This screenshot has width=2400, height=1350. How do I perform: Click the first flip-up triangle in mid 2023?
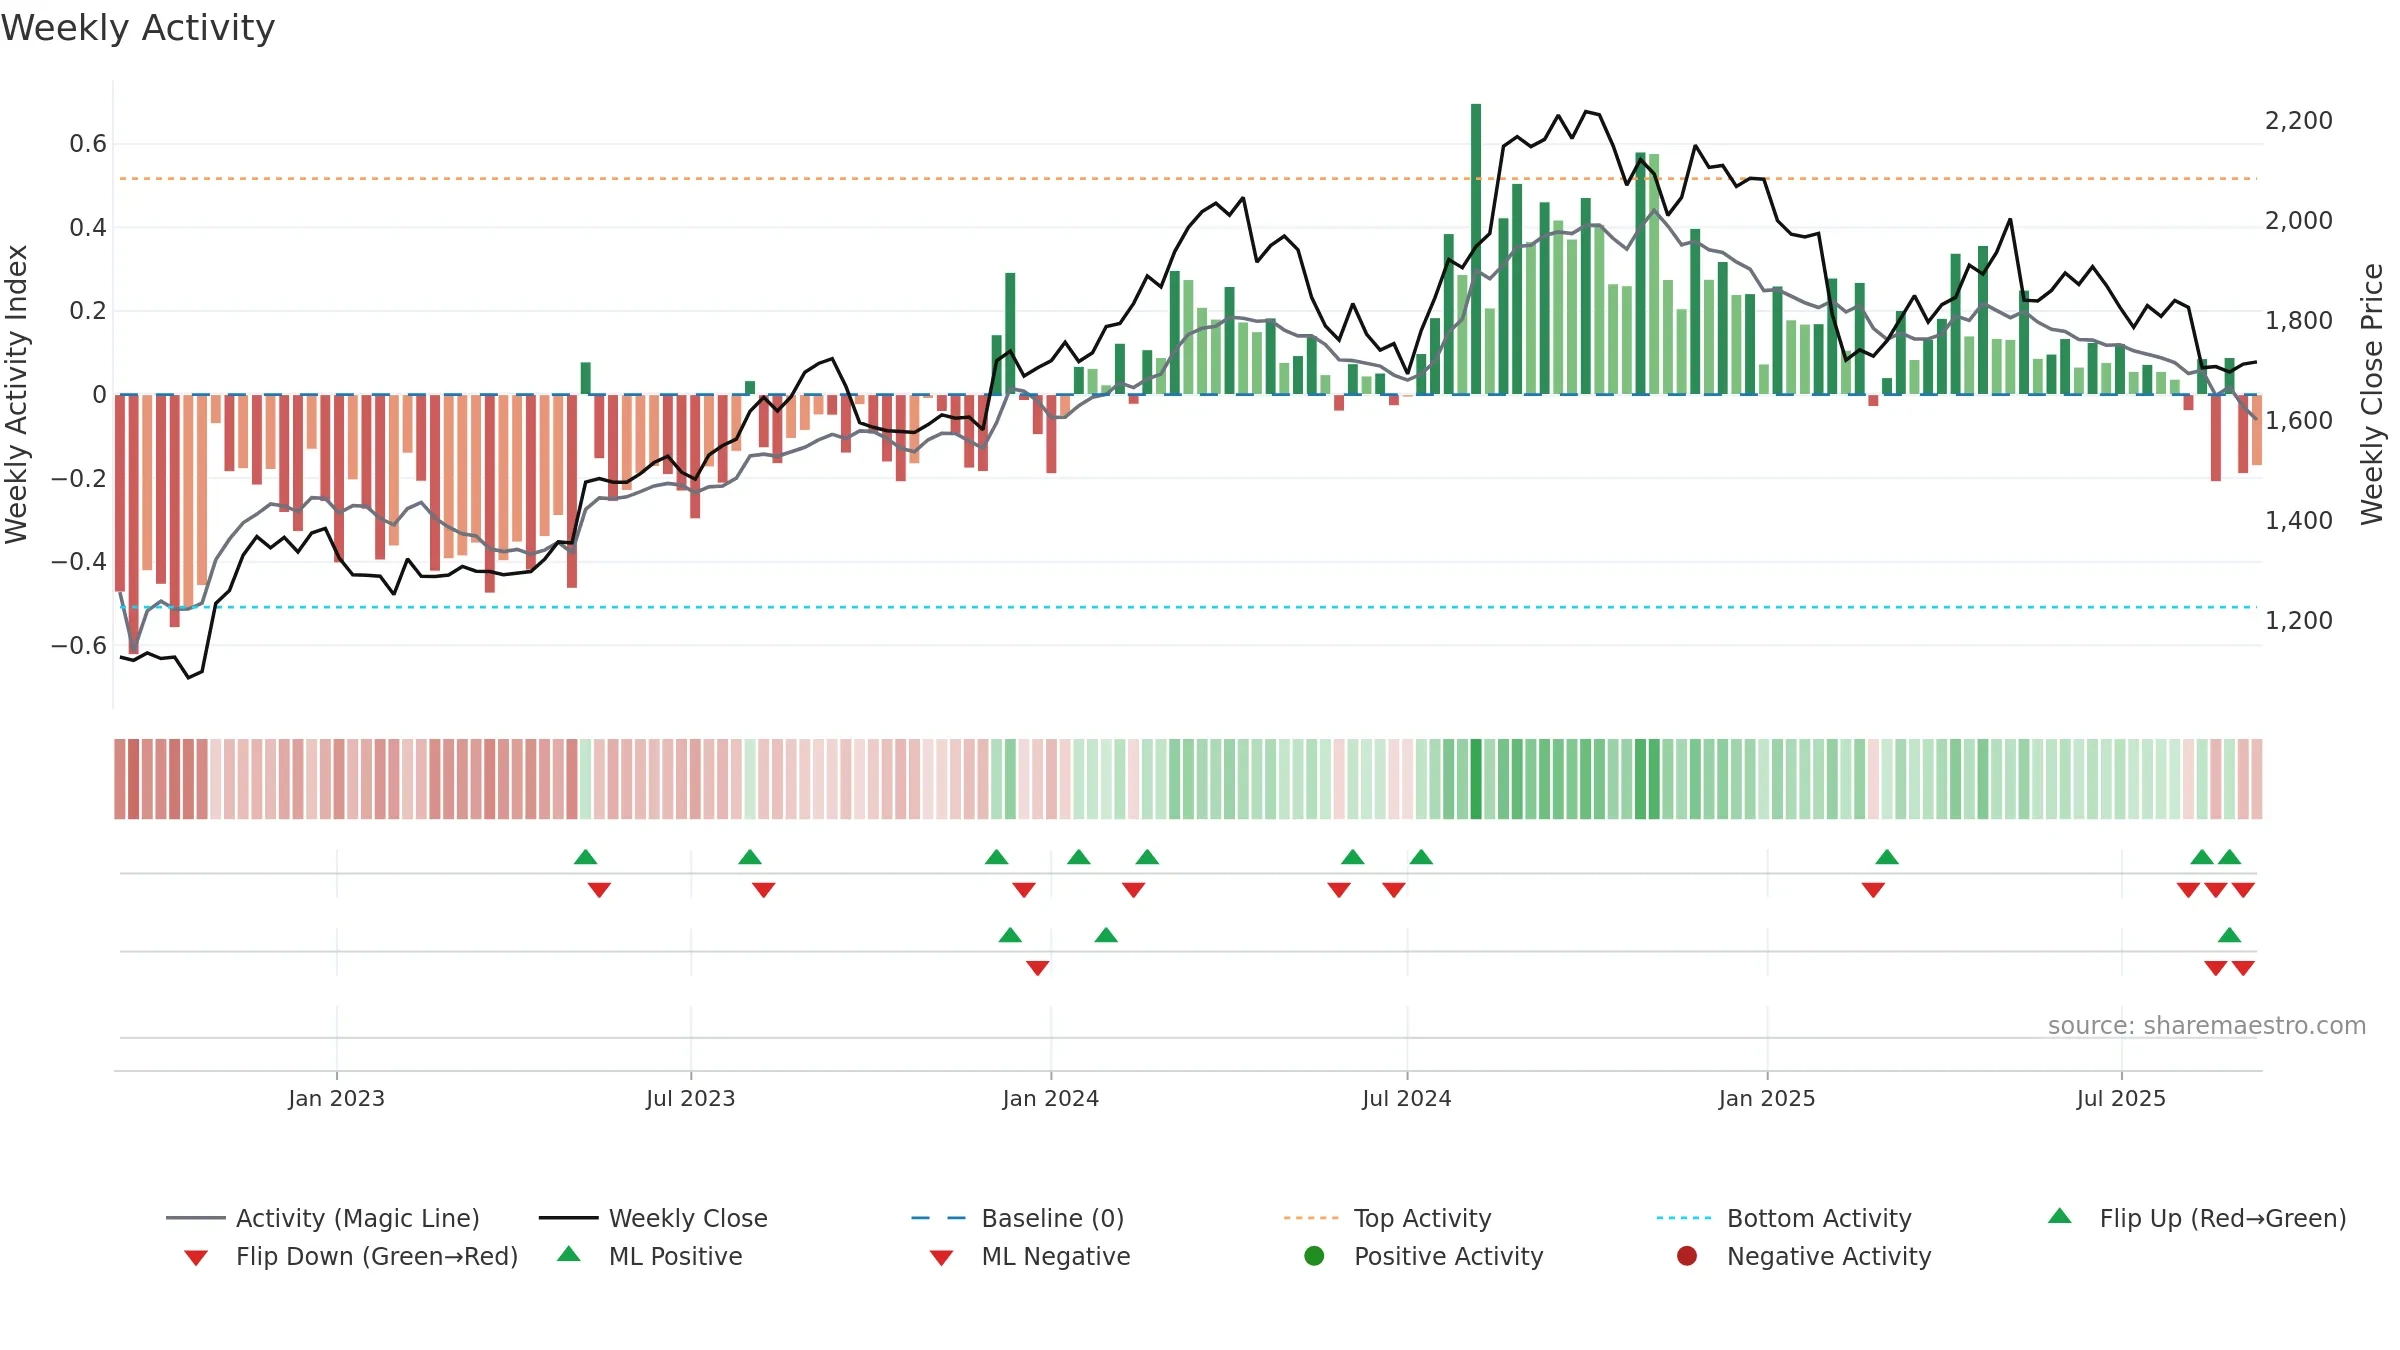(x=586, y=857)
